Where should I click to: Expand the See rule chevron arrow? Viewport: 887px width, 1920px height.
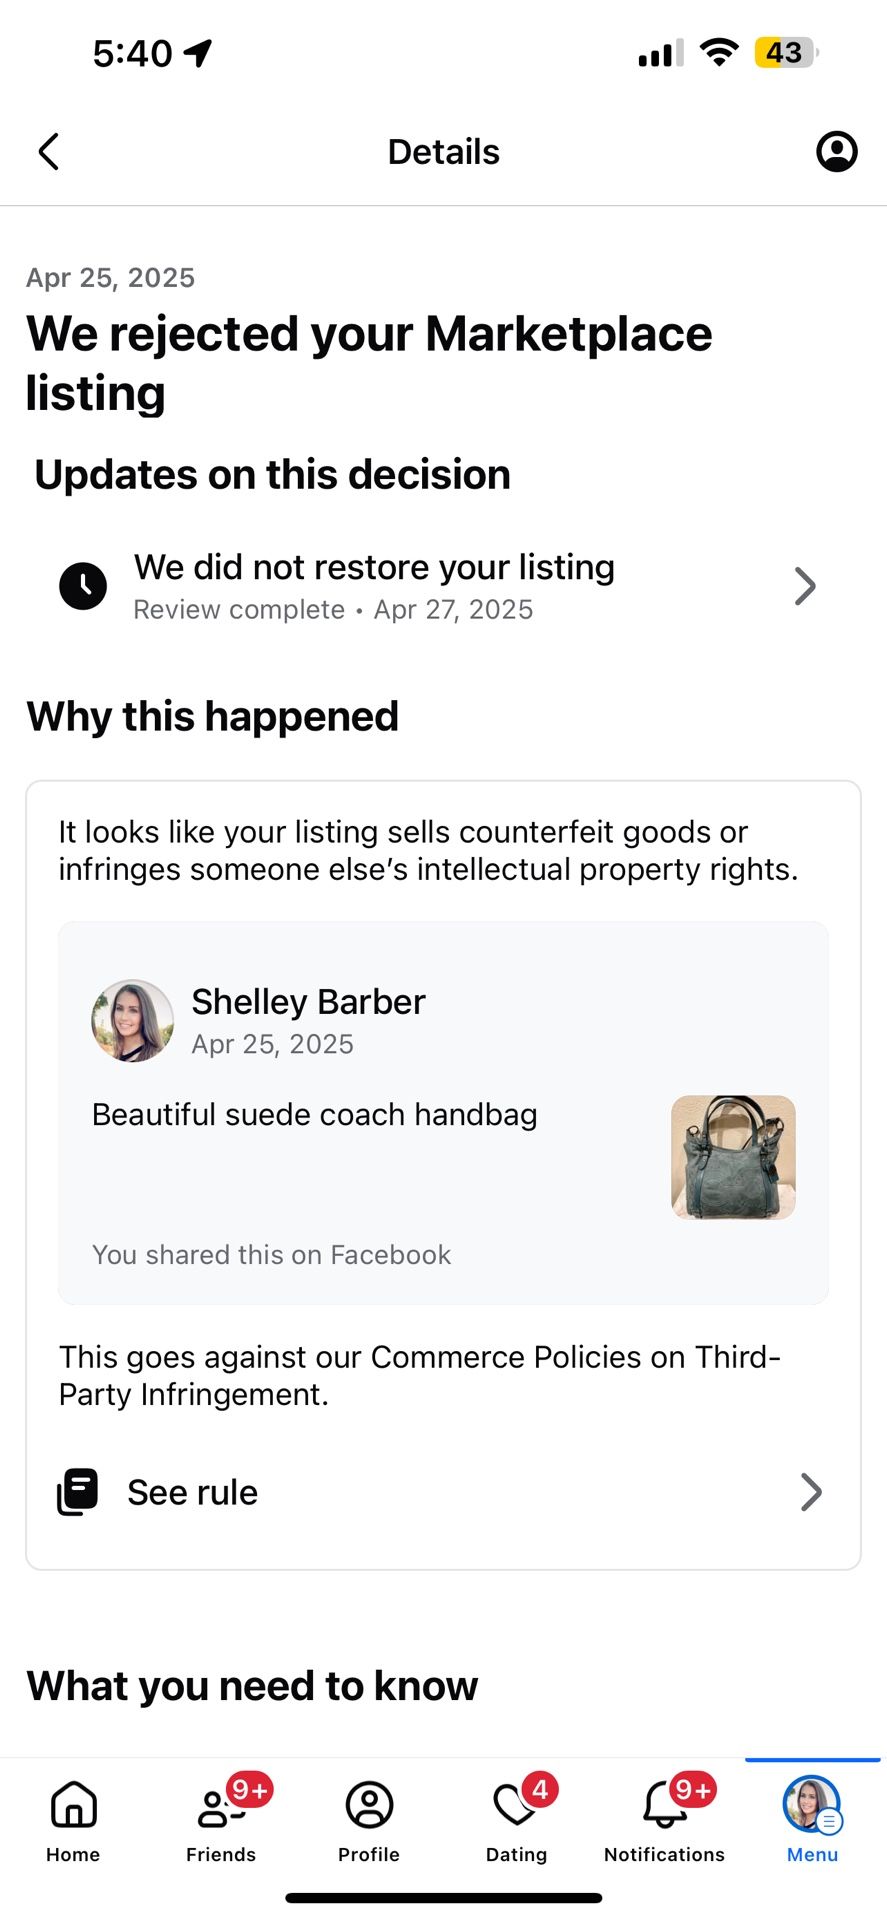tap(811, 1492)
